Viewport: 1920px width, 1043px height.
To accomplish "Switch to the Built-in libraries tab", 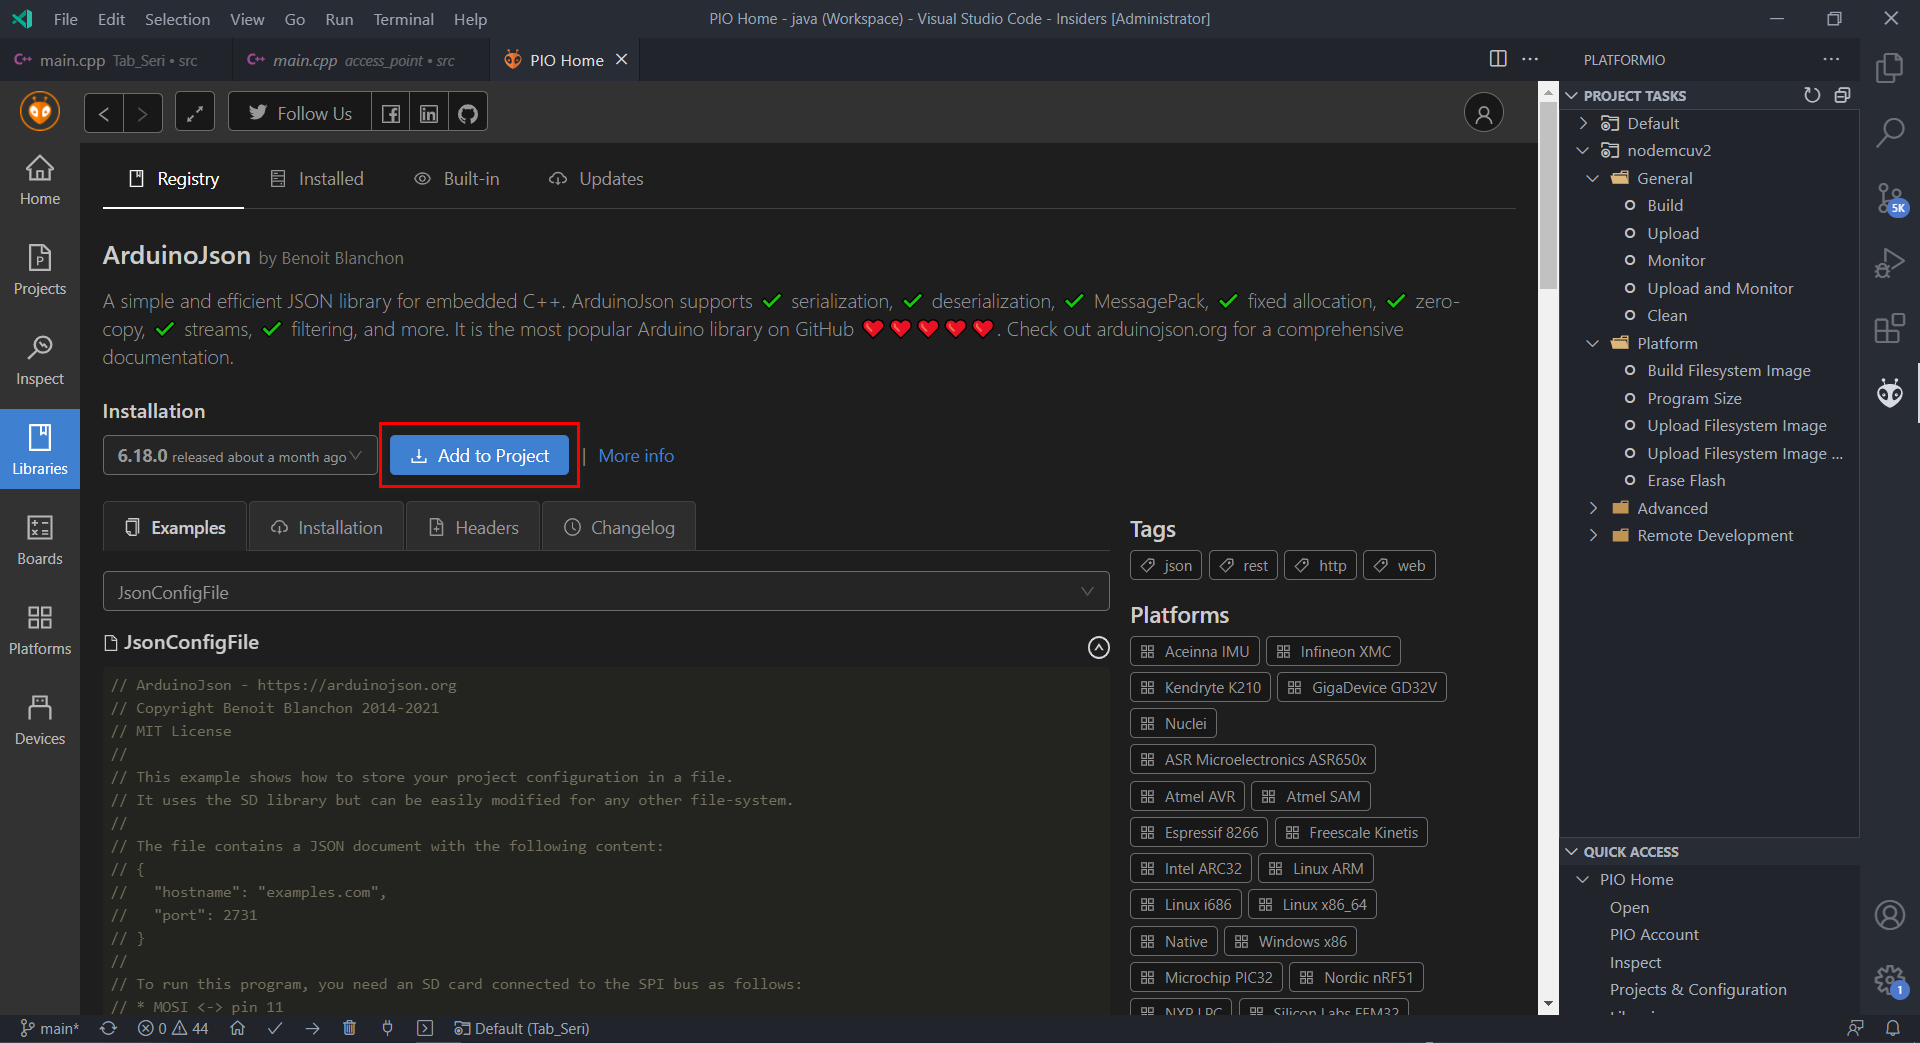I will (x=457, y=179).
